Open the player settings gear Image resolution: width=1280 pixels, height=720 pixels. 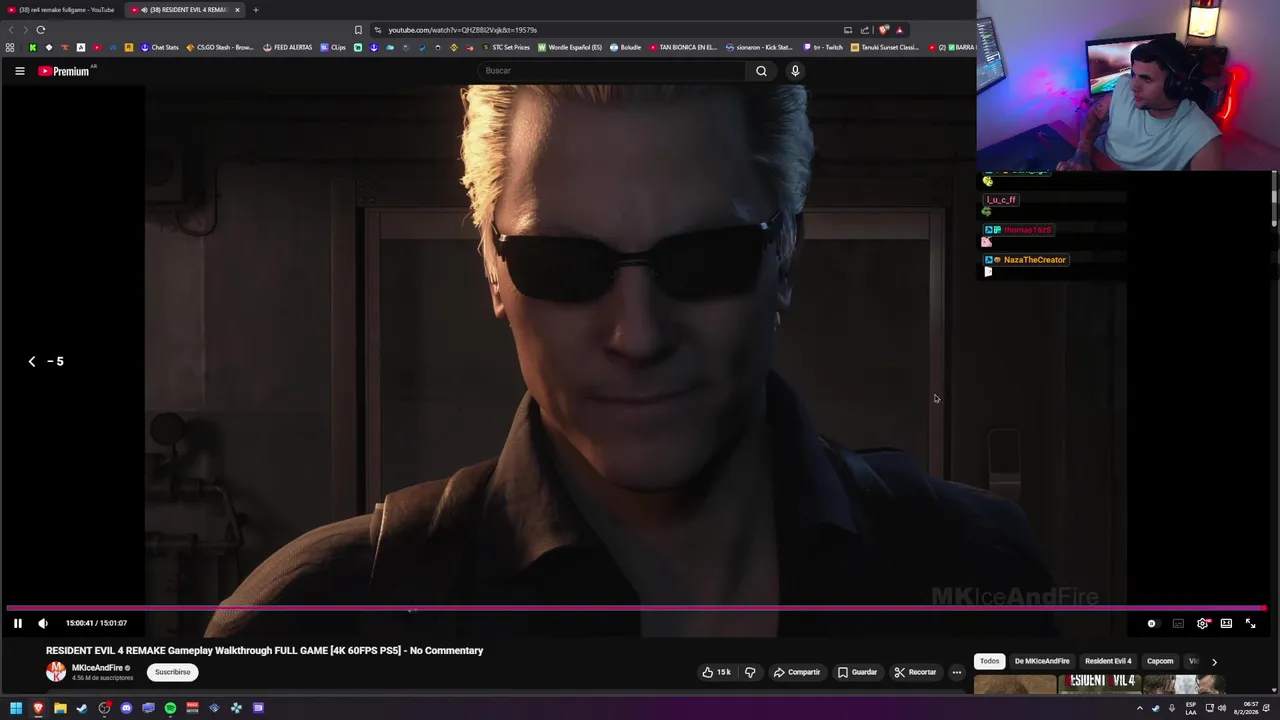tap(1202, 623)
